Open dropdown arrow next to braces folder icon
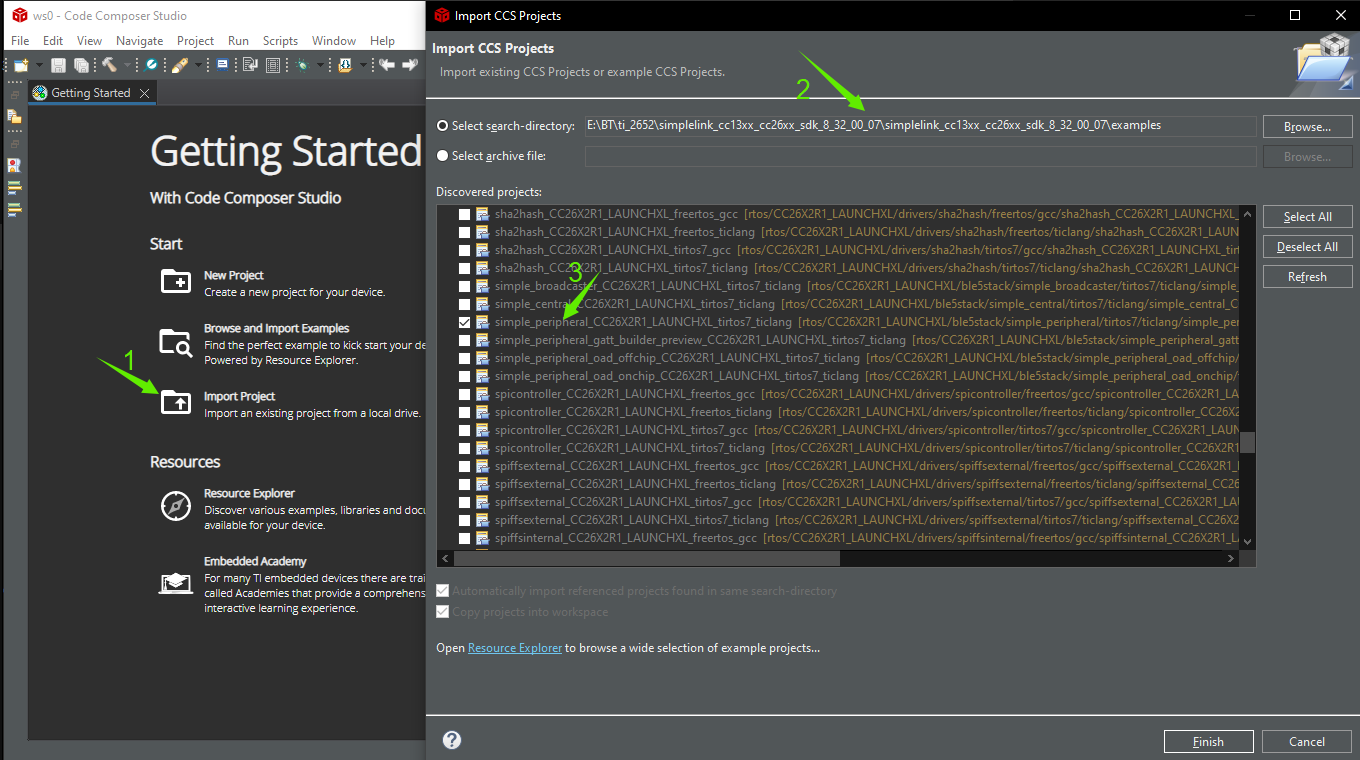 coord(363,65)
